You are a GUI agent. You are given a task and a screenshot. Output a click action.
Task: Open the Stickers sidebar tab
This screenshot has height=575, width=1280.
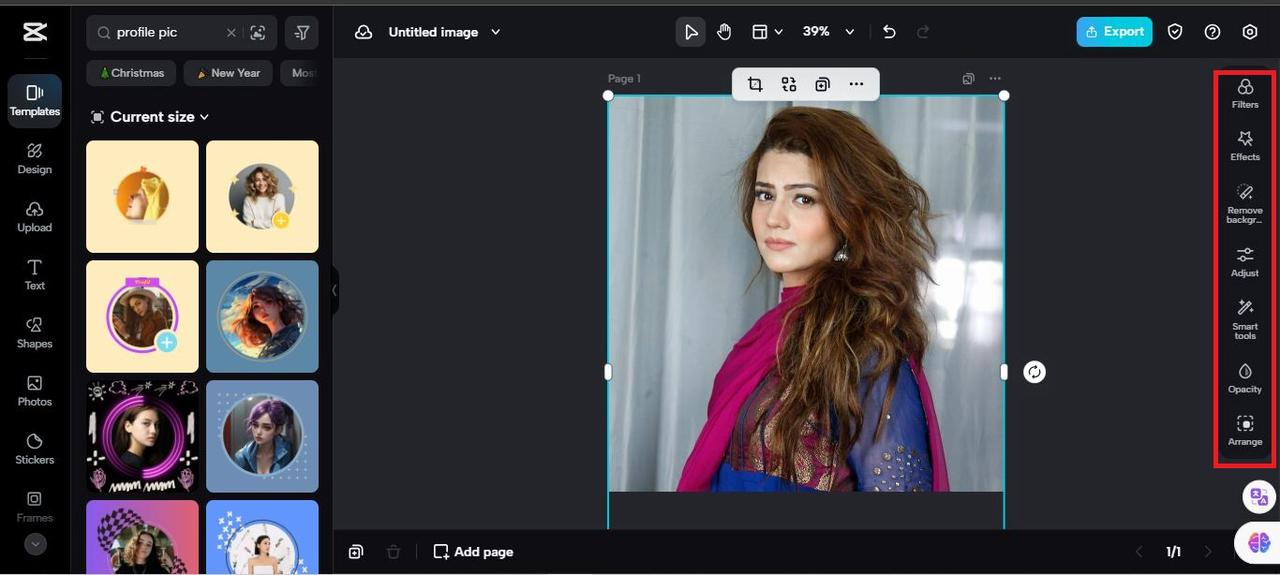pos(35,449)
